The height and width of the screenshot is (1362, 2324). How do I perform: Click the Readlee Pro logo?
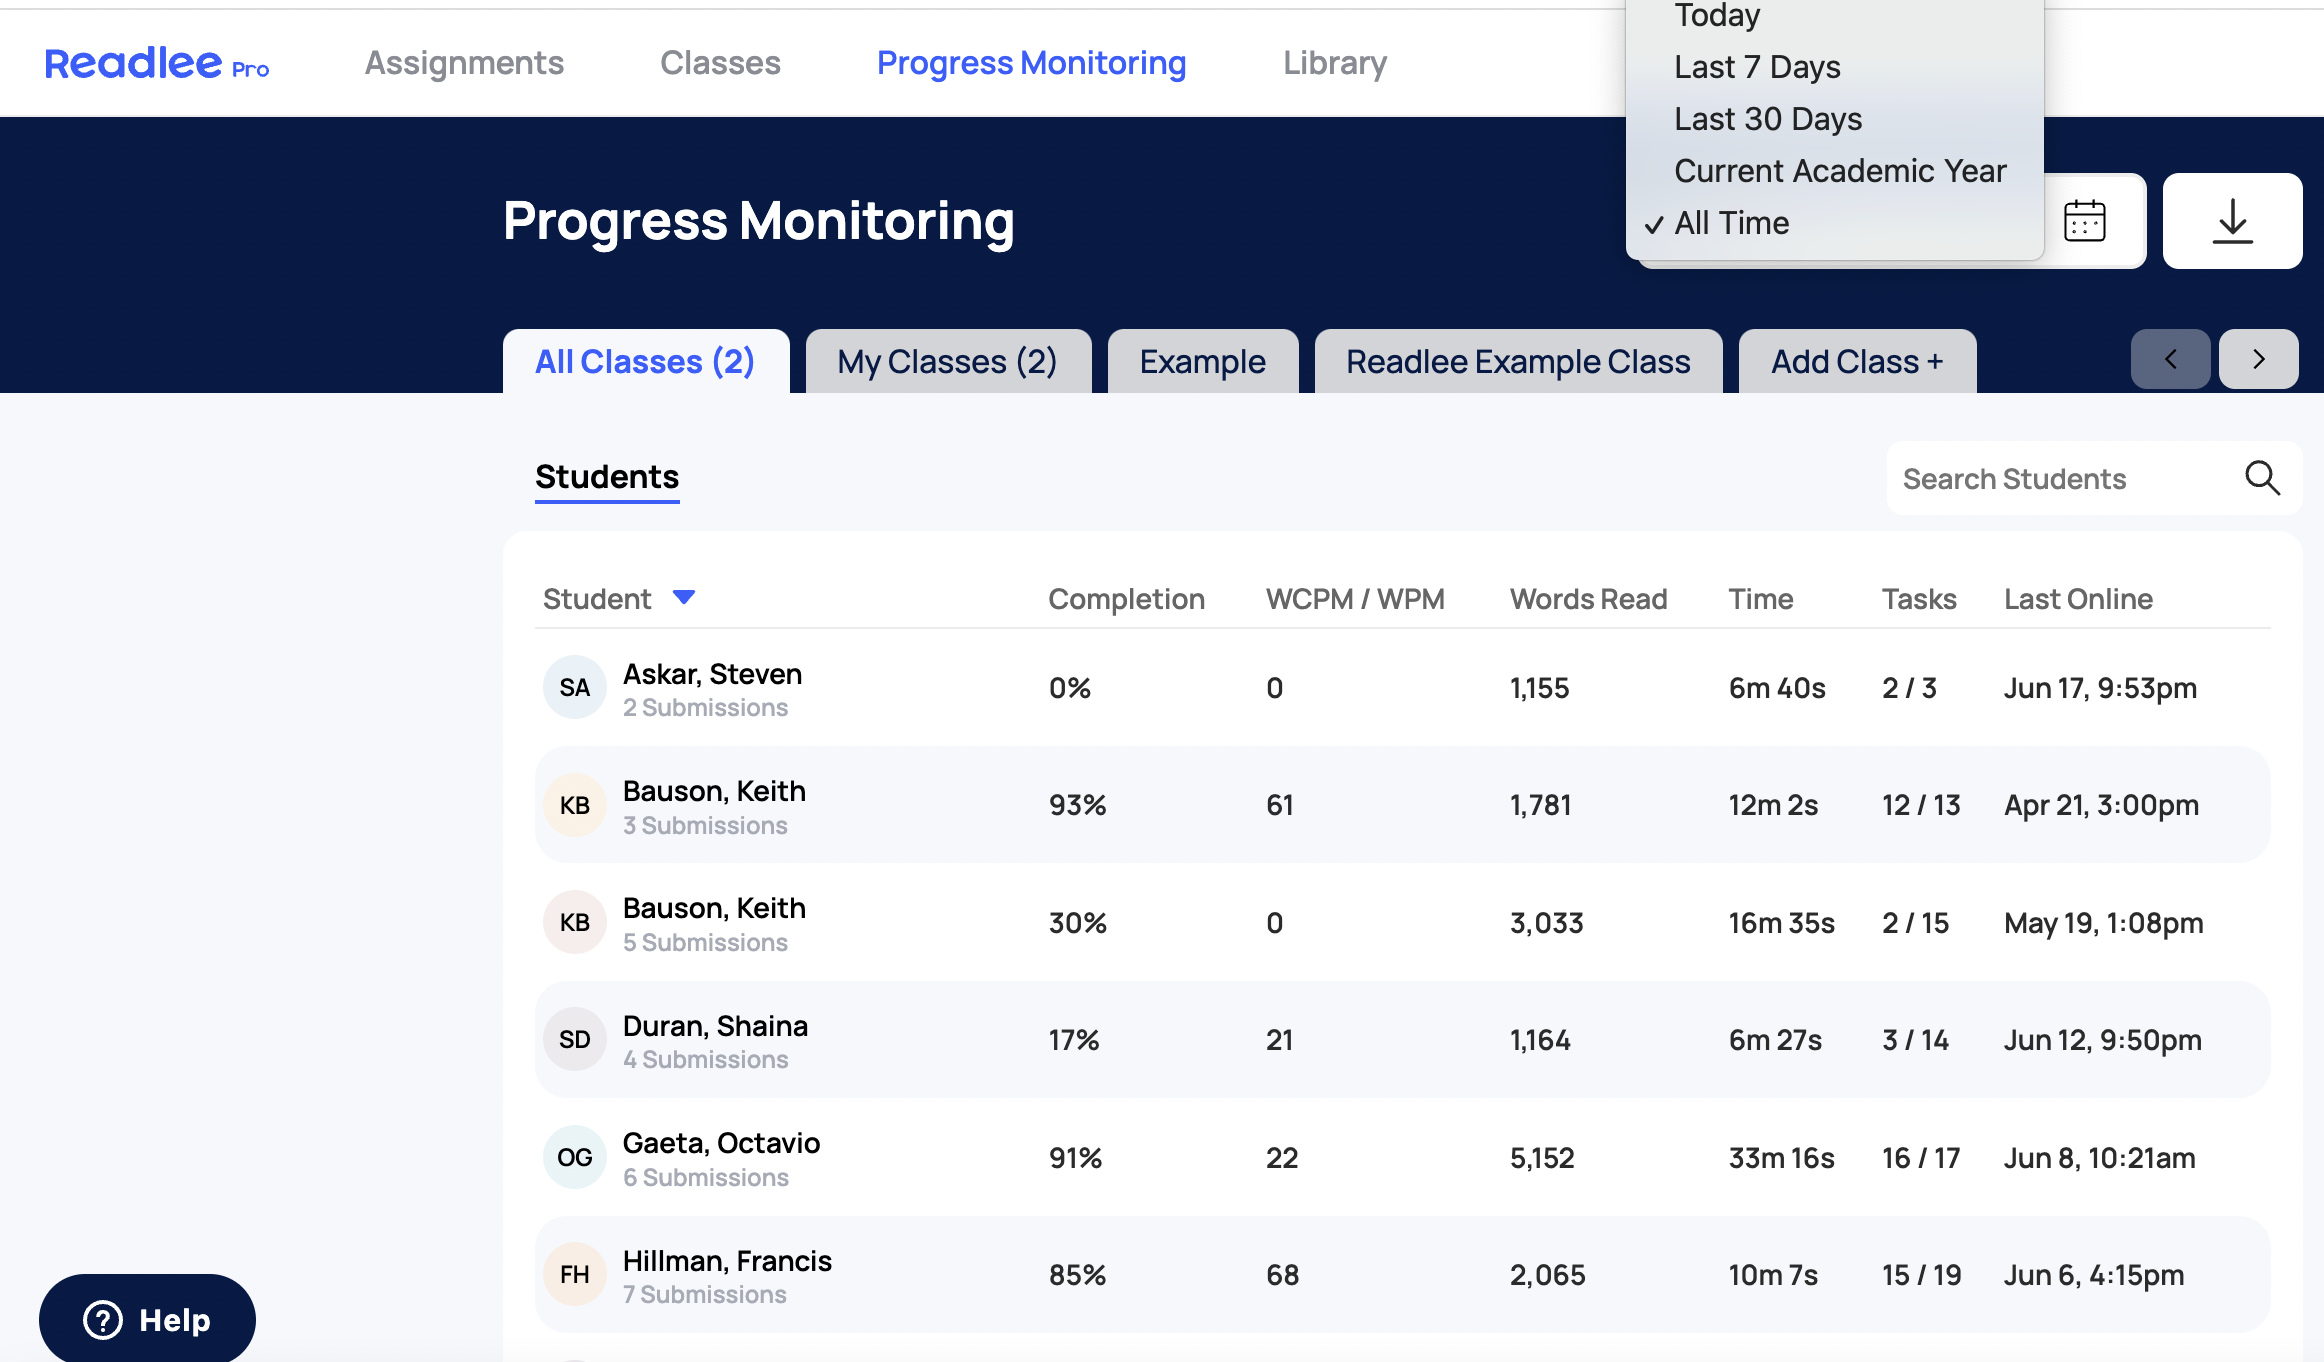157,63
